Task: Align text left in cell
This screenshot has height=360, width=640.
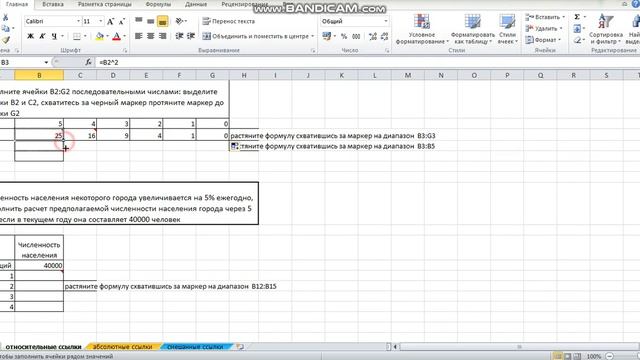Action: point(139,36)
